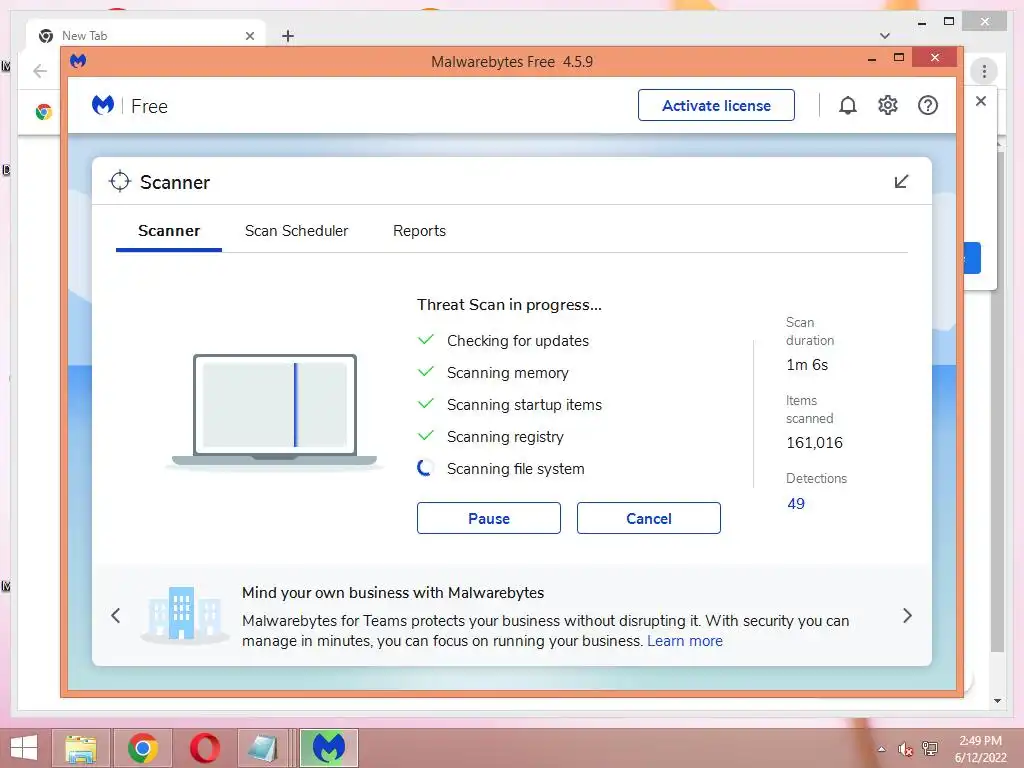This screenshot has width=1024, height=768.
Task: Open Chrome's tab search dropdown arrow
Action: (x=885, y=36)
